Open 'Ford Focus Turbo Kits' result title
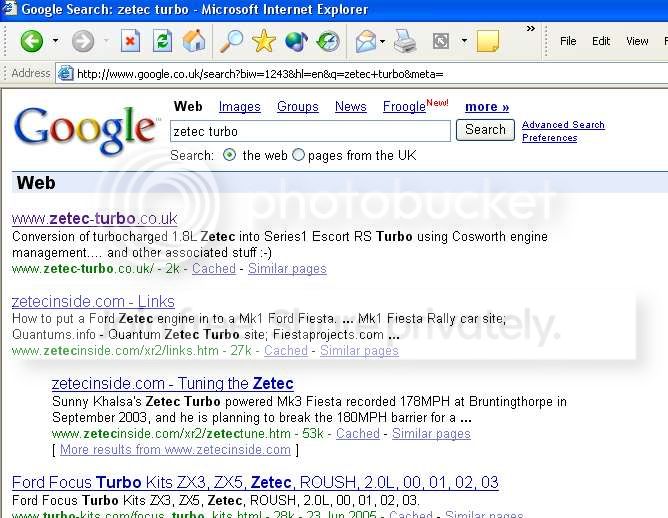Viewport: 668px width, 518px height. click(x=255, y=483)
